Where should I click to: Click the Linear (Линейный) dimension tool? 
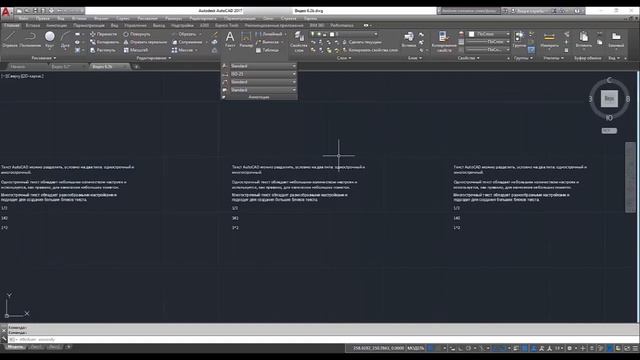click(268, 34)
